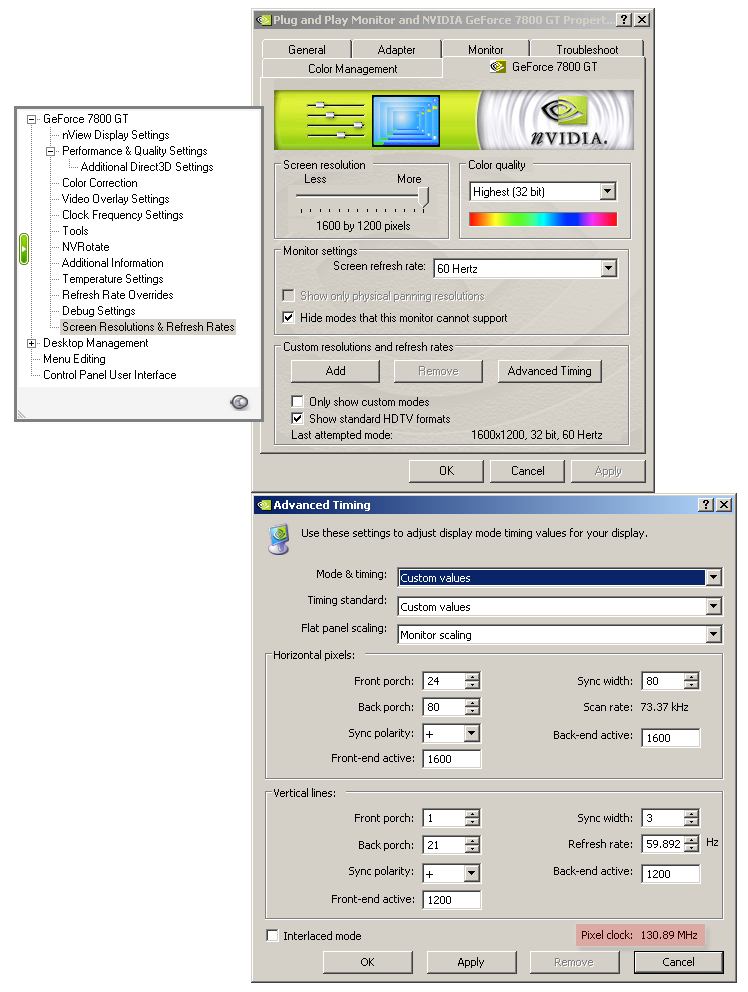This screenshot has height=992, width=748.
Task: Click Add custom resolution button
Action: (335, 371)
